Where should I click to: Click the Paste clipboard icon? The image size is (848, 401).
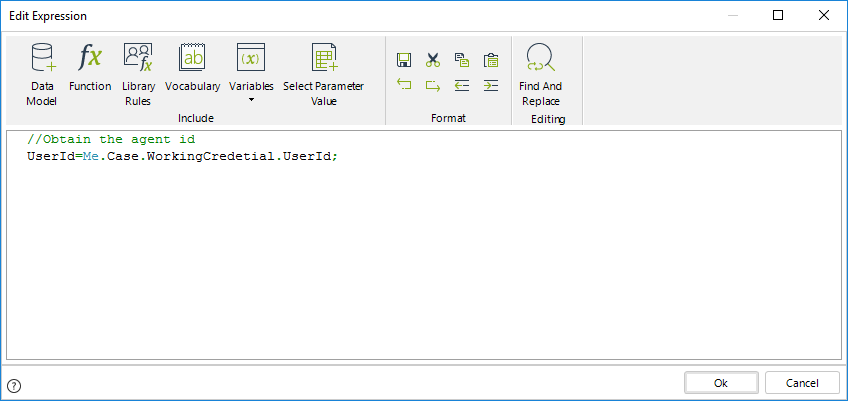click(x=490, y=60)
